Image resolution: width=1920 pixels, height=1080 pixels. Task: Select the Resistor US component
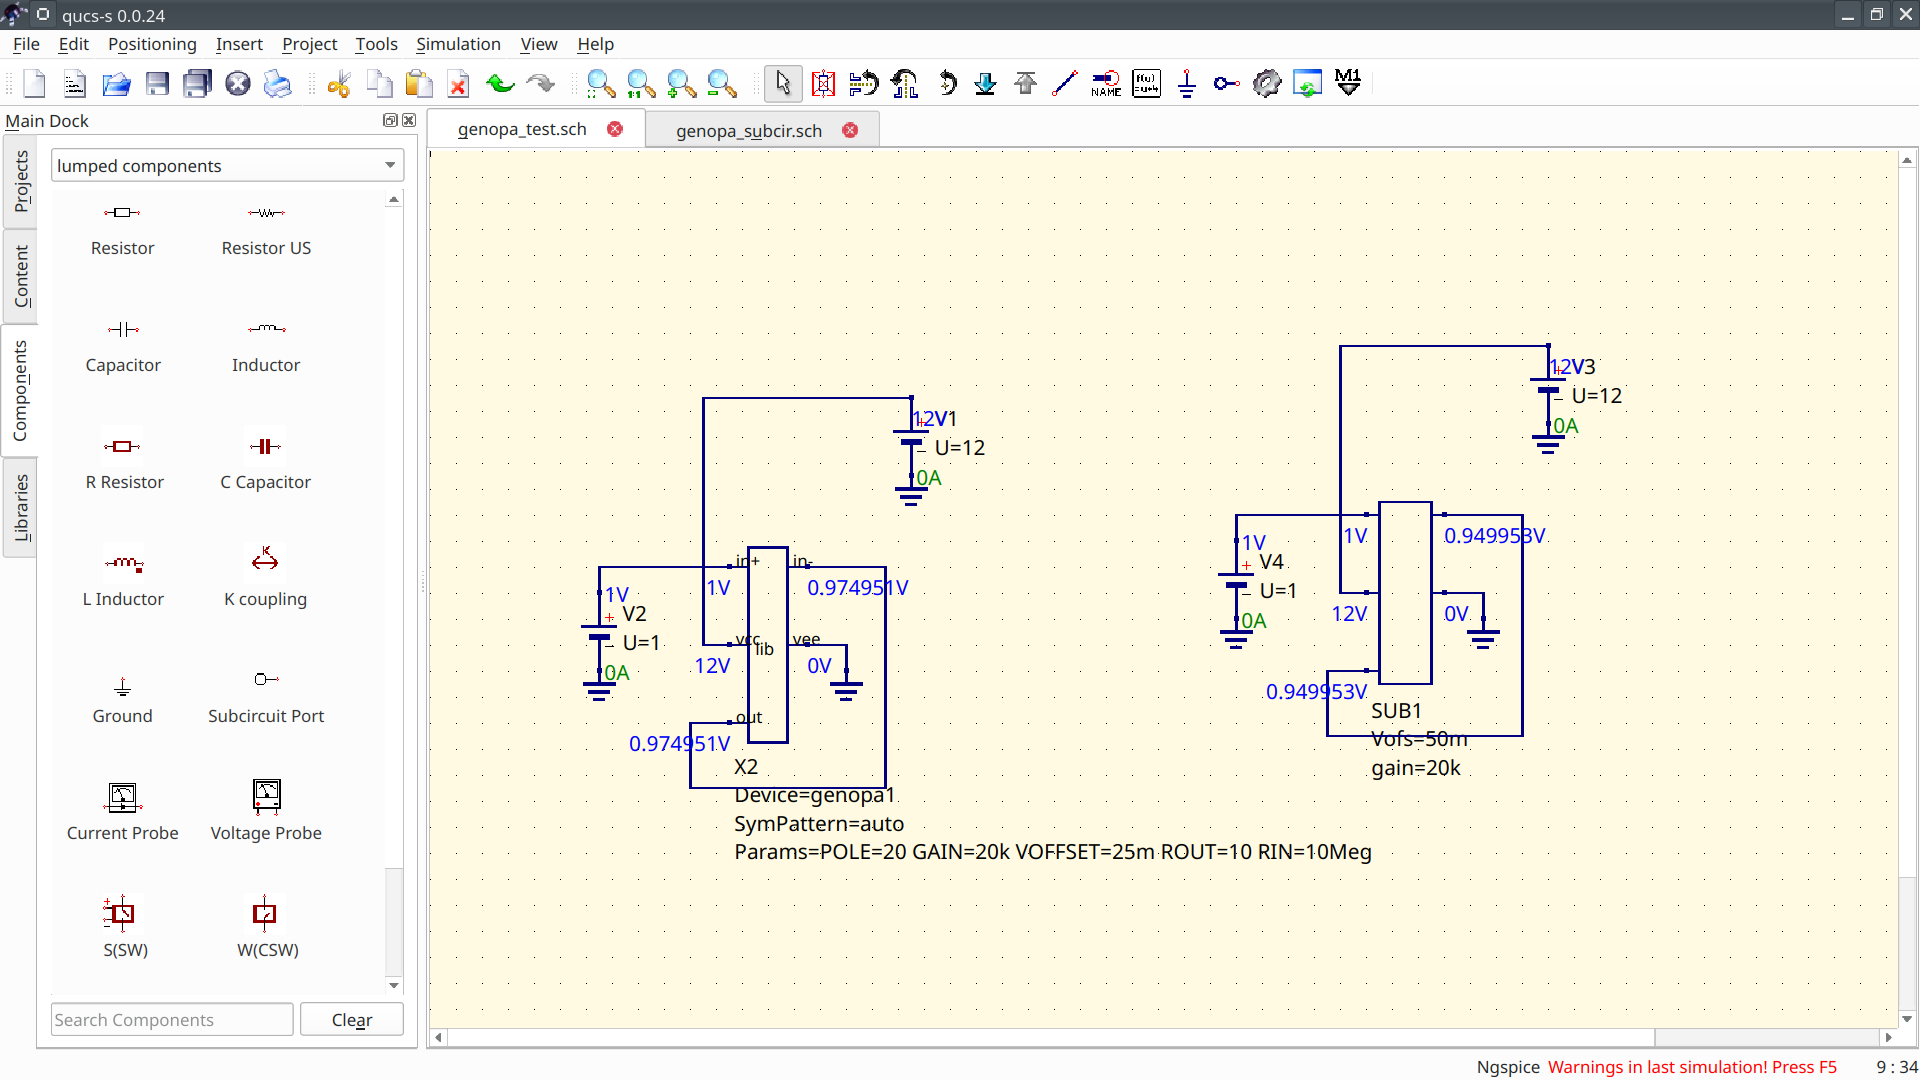[266, 228]
